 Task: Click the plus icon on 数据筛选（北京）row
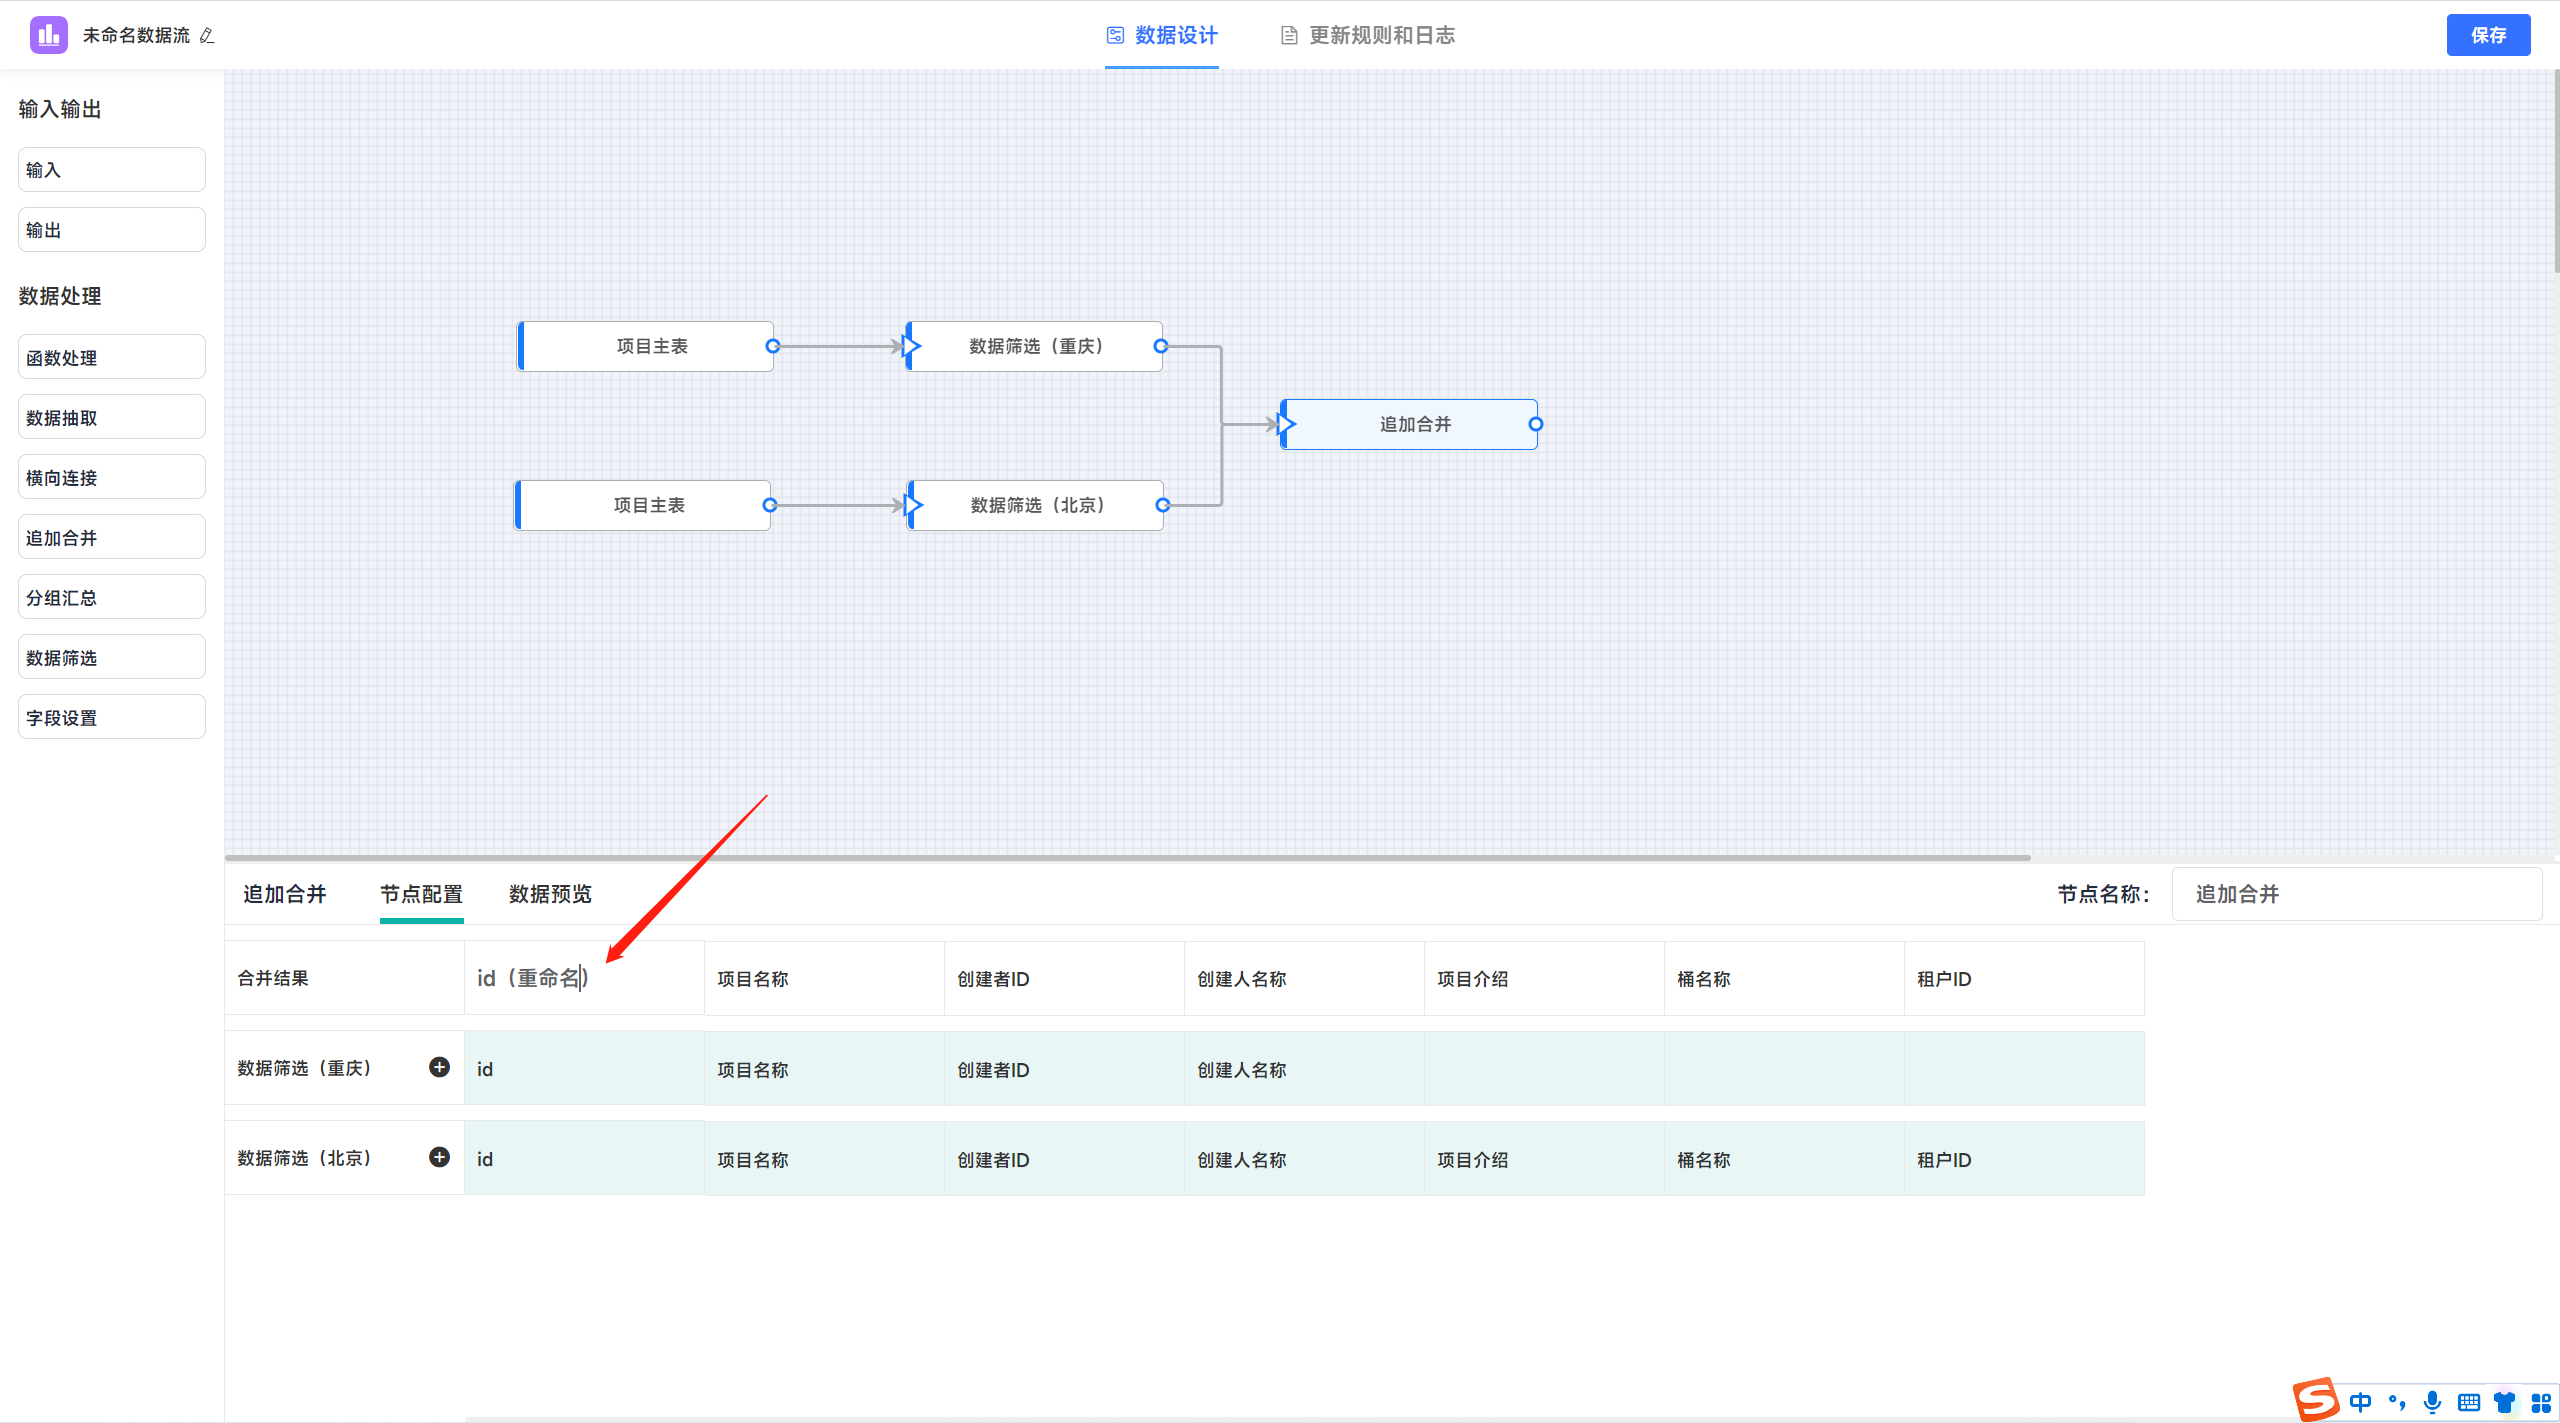click(439, 1157)
